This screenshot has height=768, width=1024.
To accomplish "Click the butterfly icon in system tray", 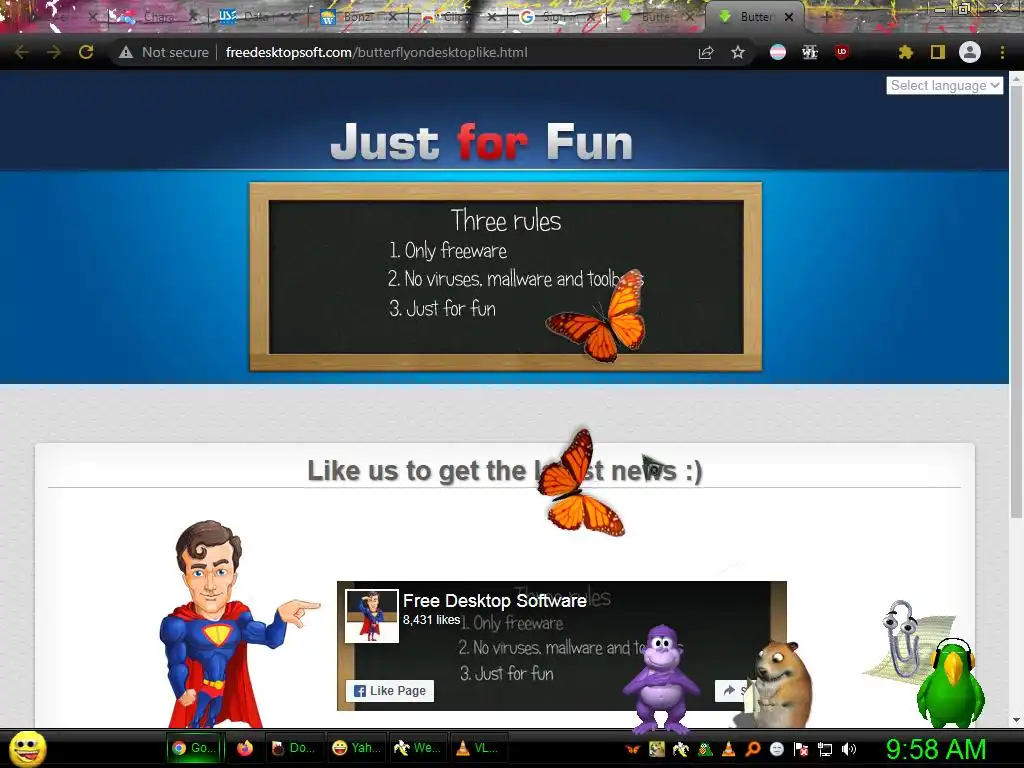I will tap(632, 750).
